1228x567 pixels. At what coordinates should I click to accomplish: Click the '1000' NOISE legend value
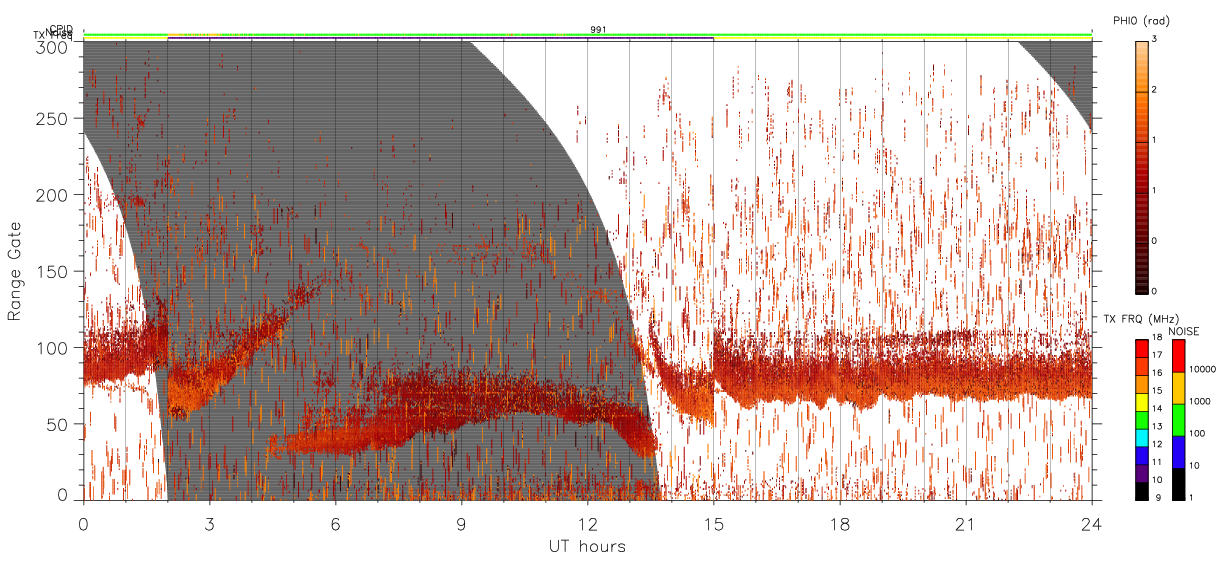pyautogui.click(x=1199, y=401)
